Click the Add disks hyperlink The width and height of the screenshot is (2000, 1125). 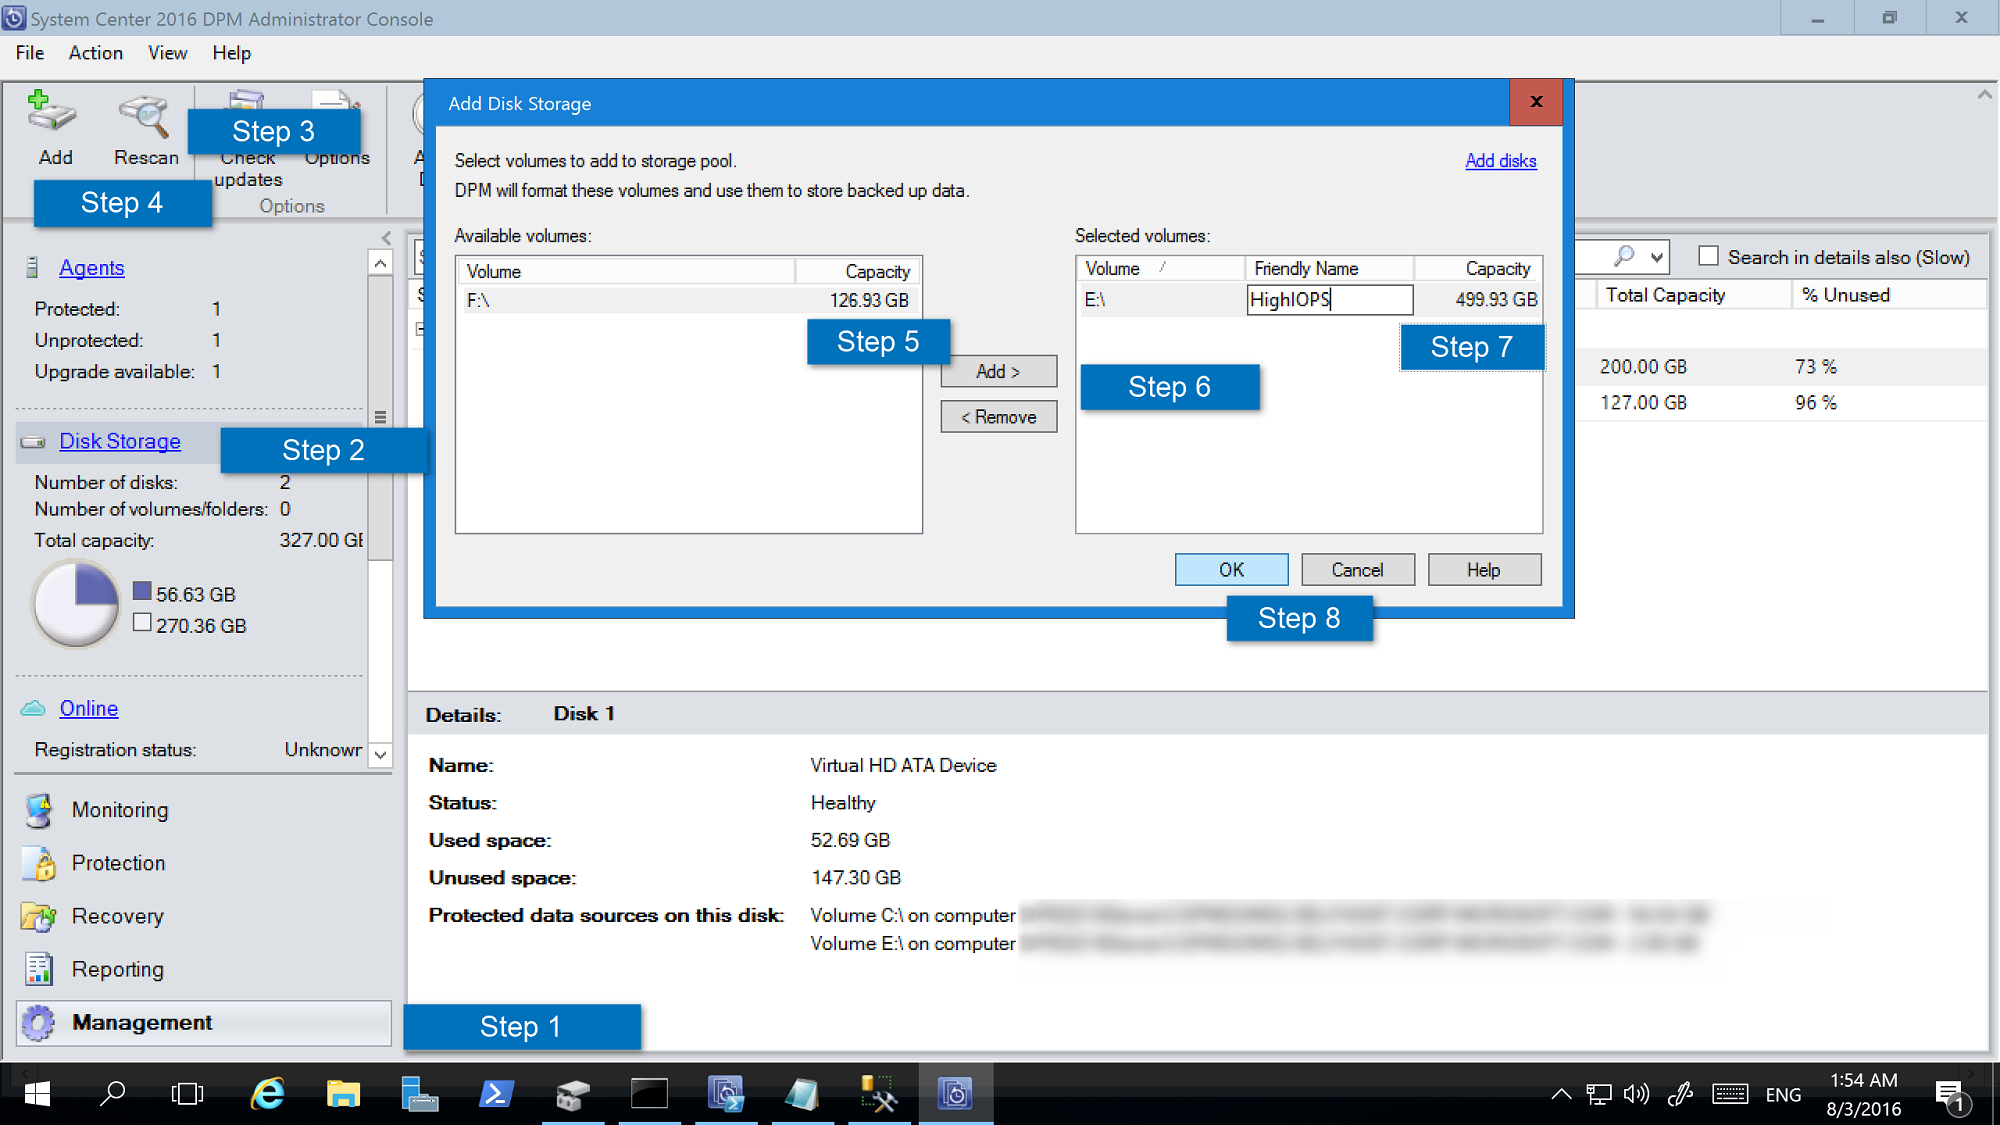pos(1499,161)
